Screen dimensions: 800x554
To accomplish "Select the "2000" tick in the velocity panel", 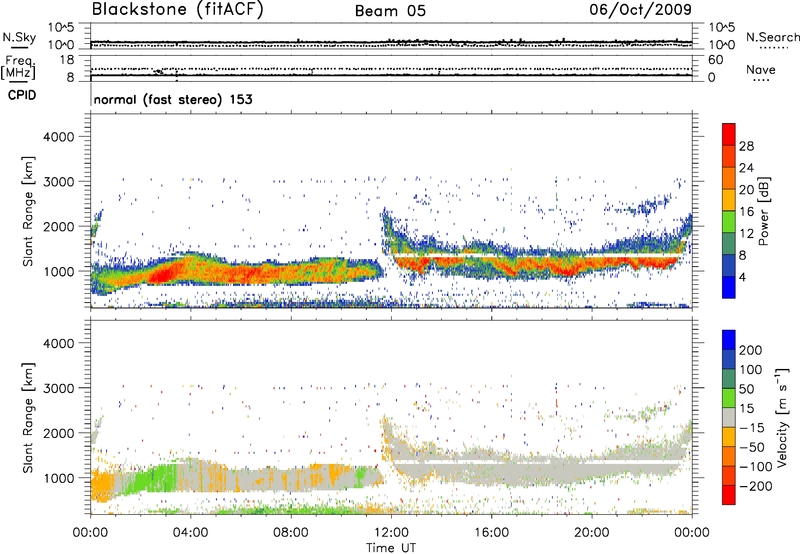I will click(58, 433).
